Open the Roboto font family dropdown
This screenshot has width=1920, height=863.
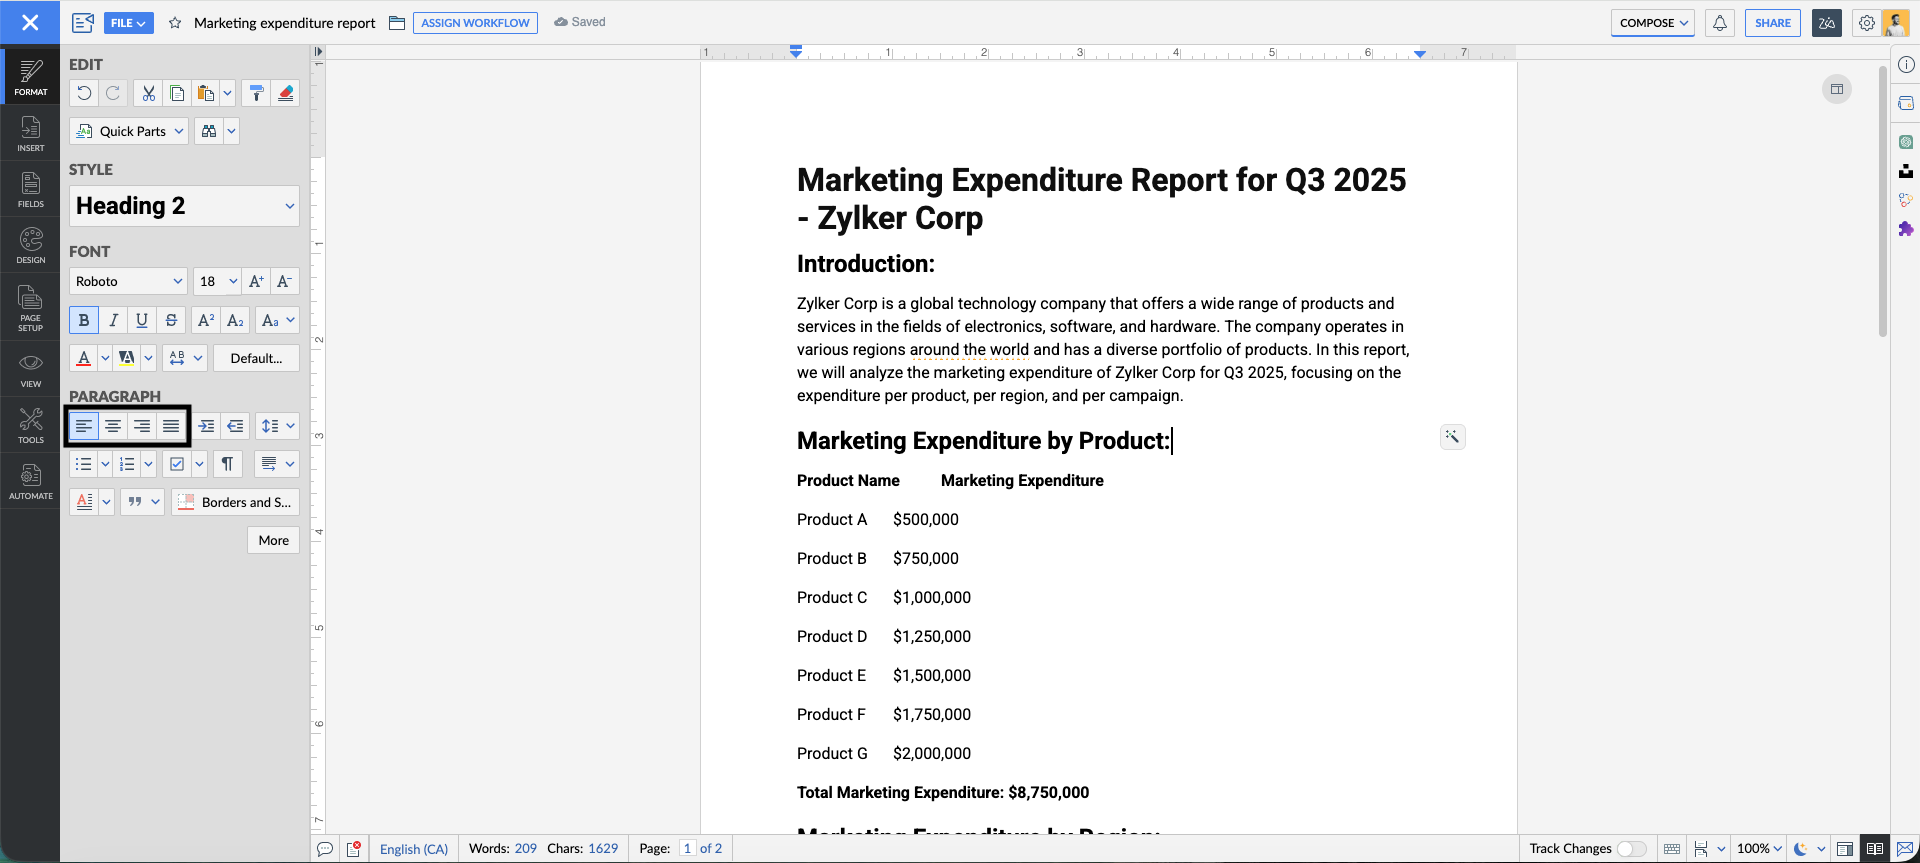point(128,282)
